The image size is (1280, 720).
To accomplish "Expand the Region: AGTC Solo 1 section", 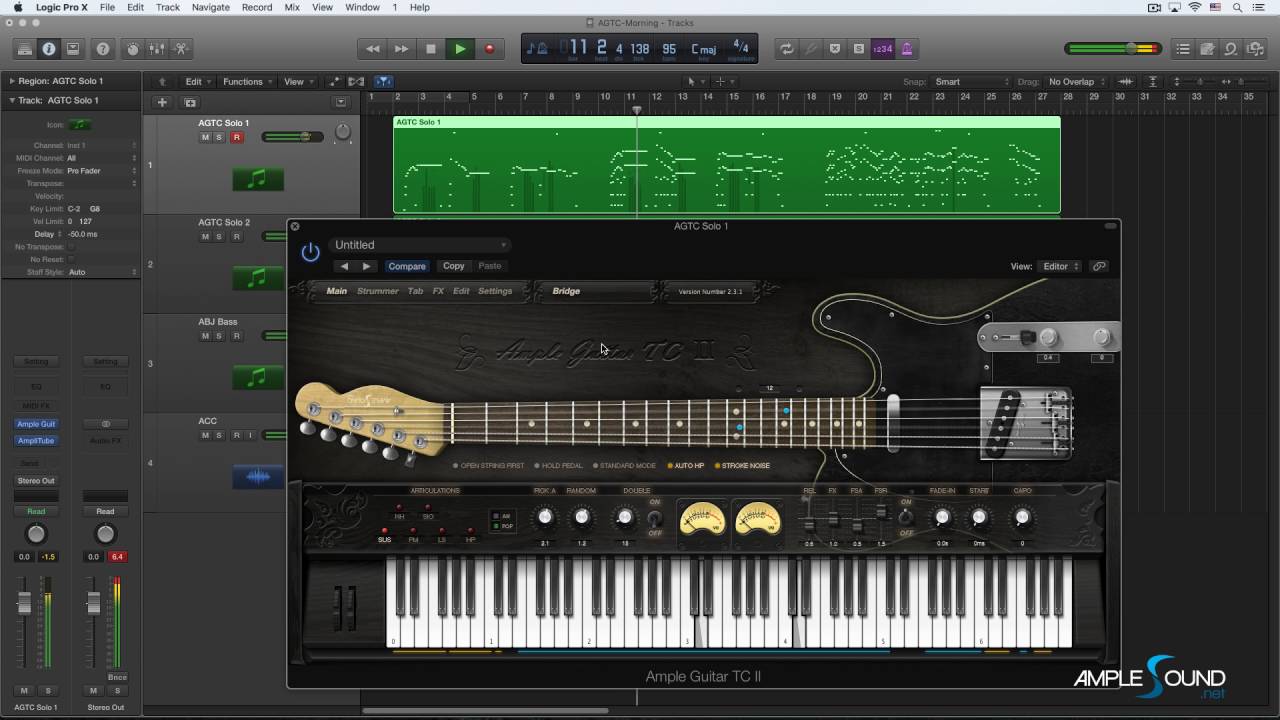I will (13, 81).
